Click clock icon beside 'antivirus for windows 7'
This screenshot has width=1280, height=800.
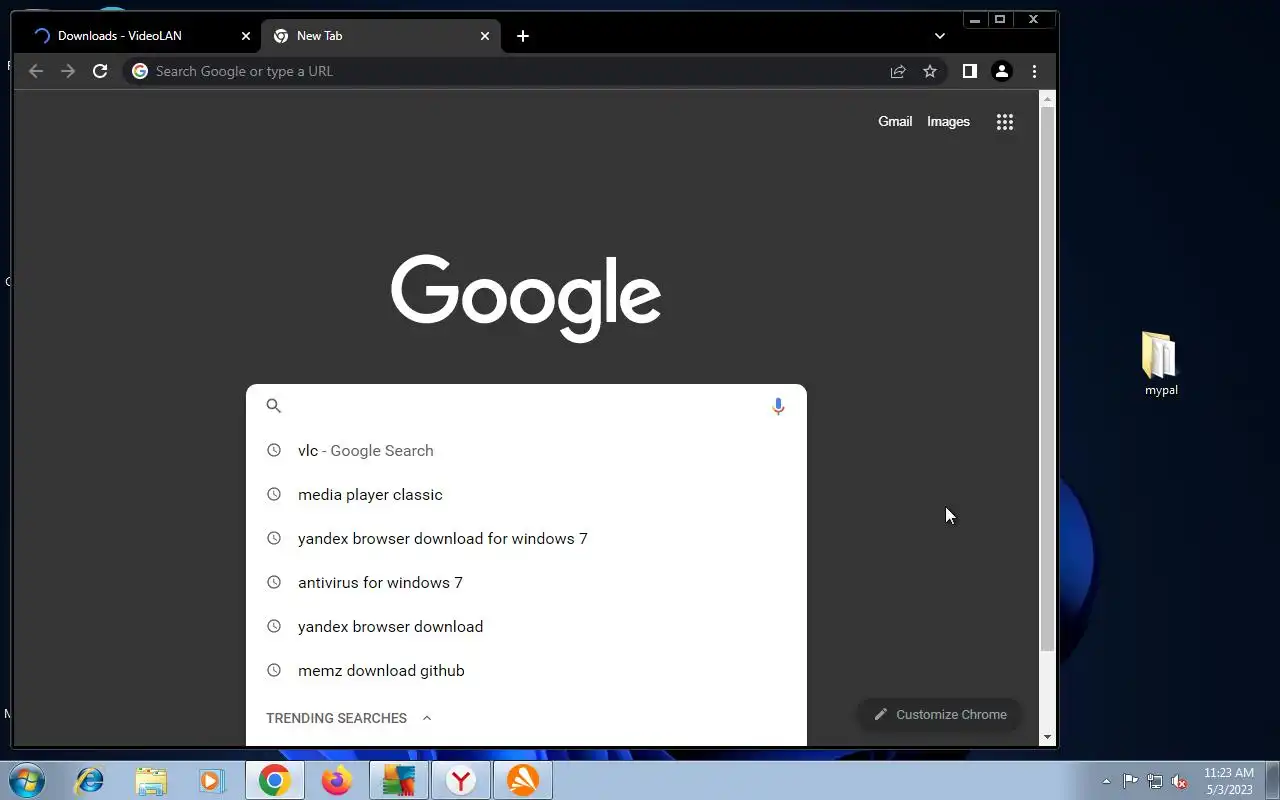[x=274, y=582]
